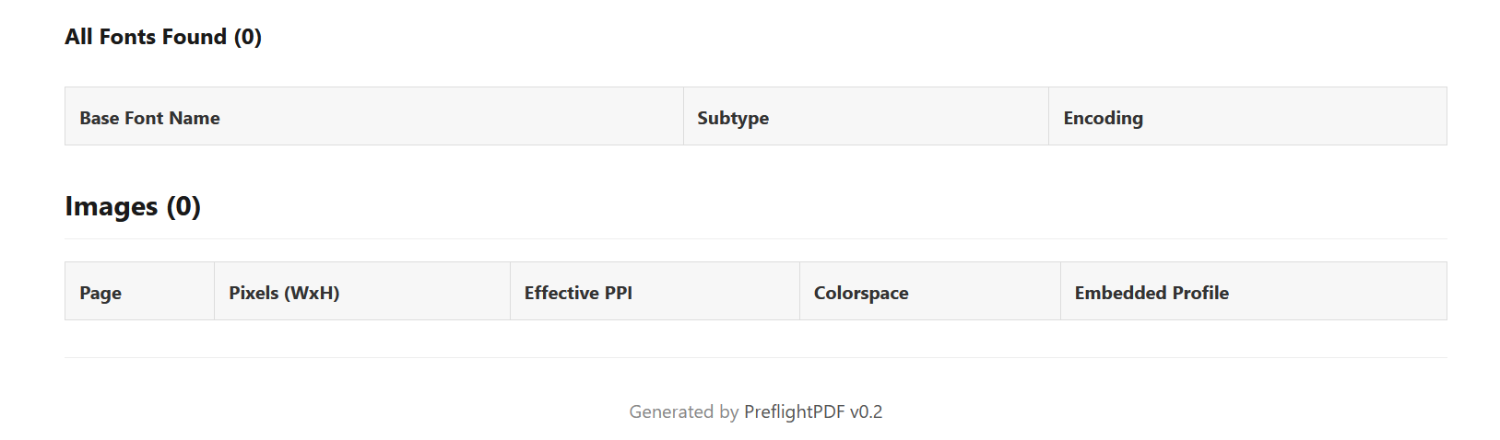This screenshot has height=440, width=1500.
Task: Select the Subtype column header
Action: click(x=733, y=118)
